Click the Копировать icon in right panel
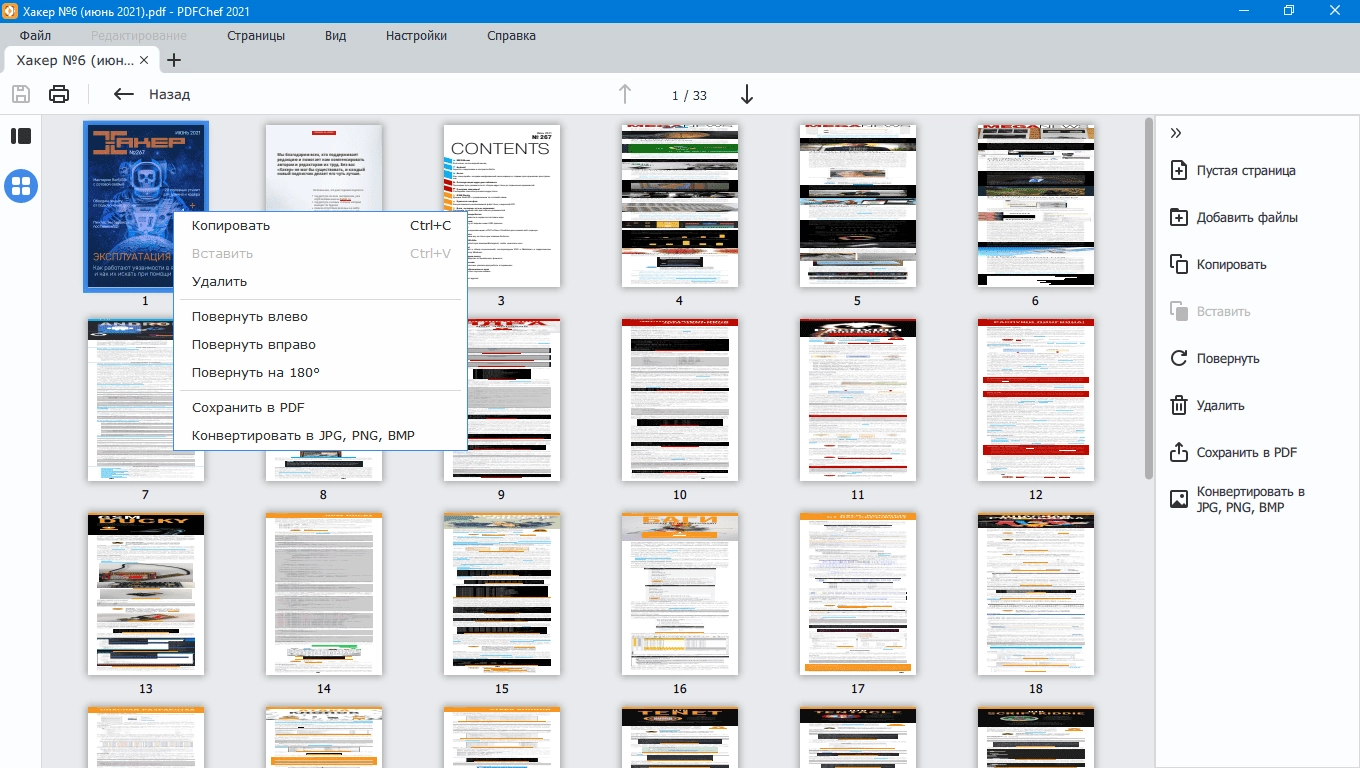This screenshot has width=1360, height=768. (1178, 264)
